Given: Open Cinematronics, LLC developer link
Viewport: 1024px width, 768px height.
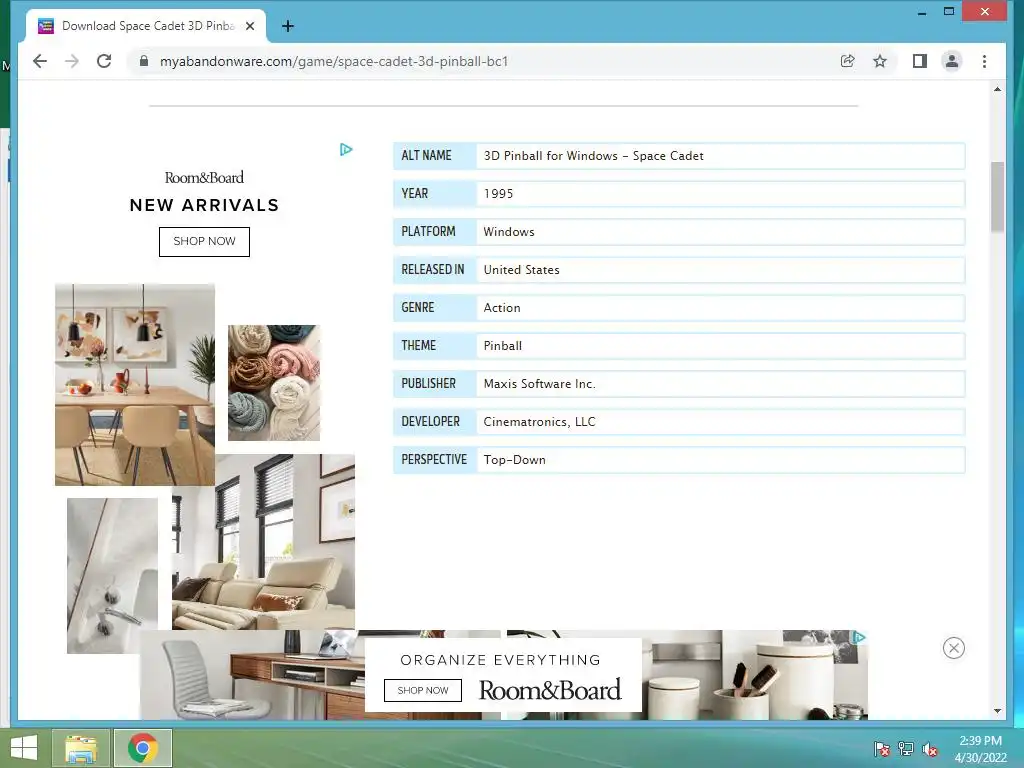Looking at the screenshot, I should 539,421.
